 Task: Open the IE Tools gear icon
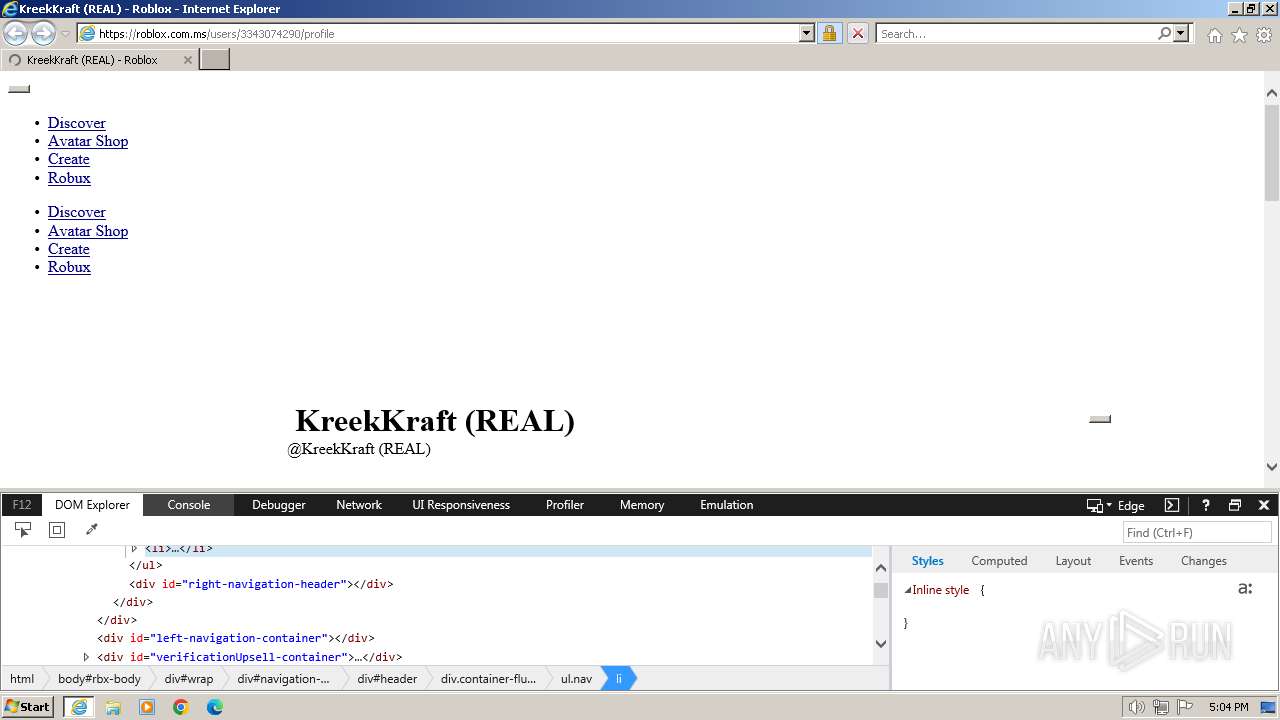(x=1264, y=35)
